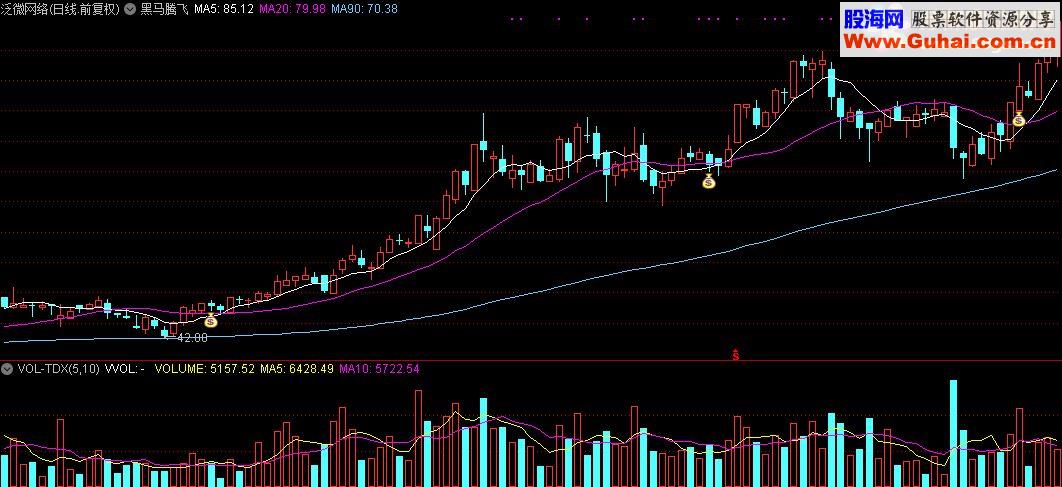Viewport: 1062px width, 487px height.
Task: Click the 42.08 lowest price label
Action: coord(192,337)
